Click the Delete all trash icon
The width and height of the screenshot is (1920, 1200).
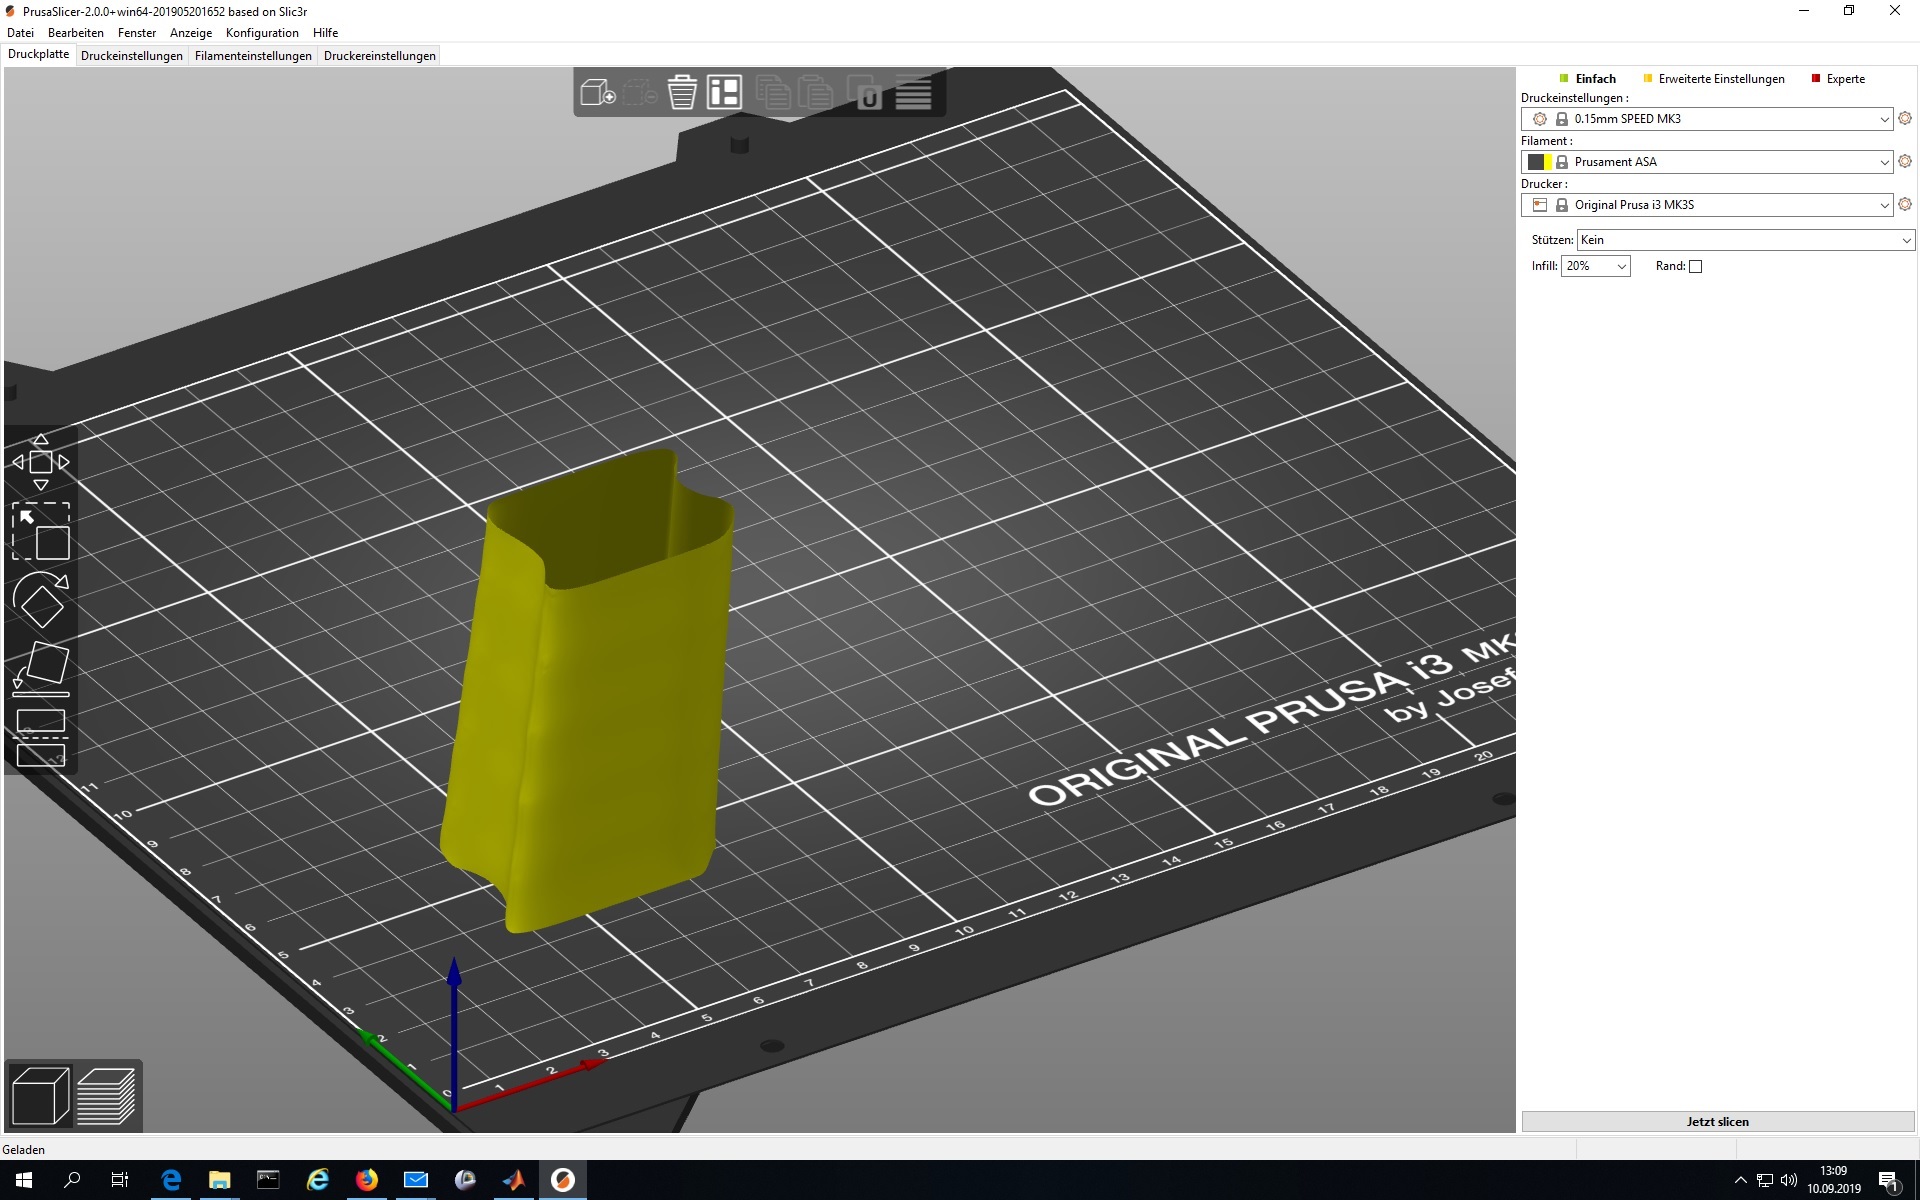click(682, 93)
